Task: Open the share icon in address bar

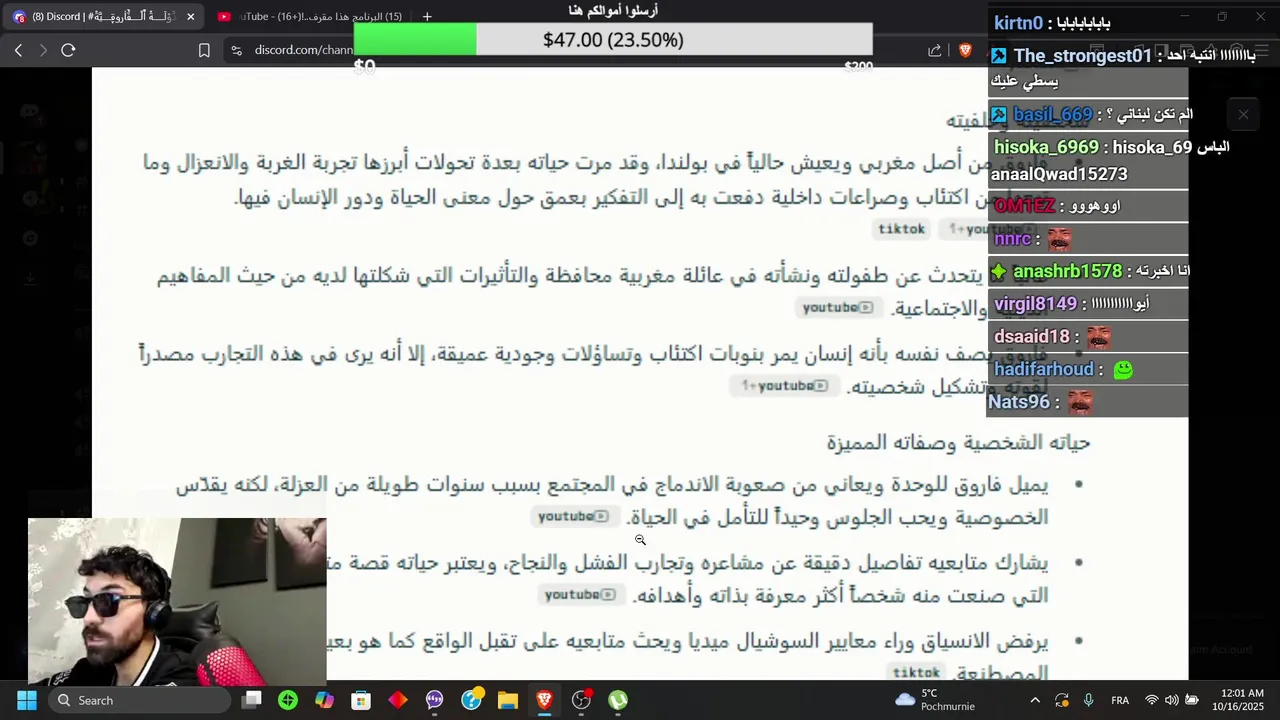Action: pyautogui.click(x=934, y=50)
